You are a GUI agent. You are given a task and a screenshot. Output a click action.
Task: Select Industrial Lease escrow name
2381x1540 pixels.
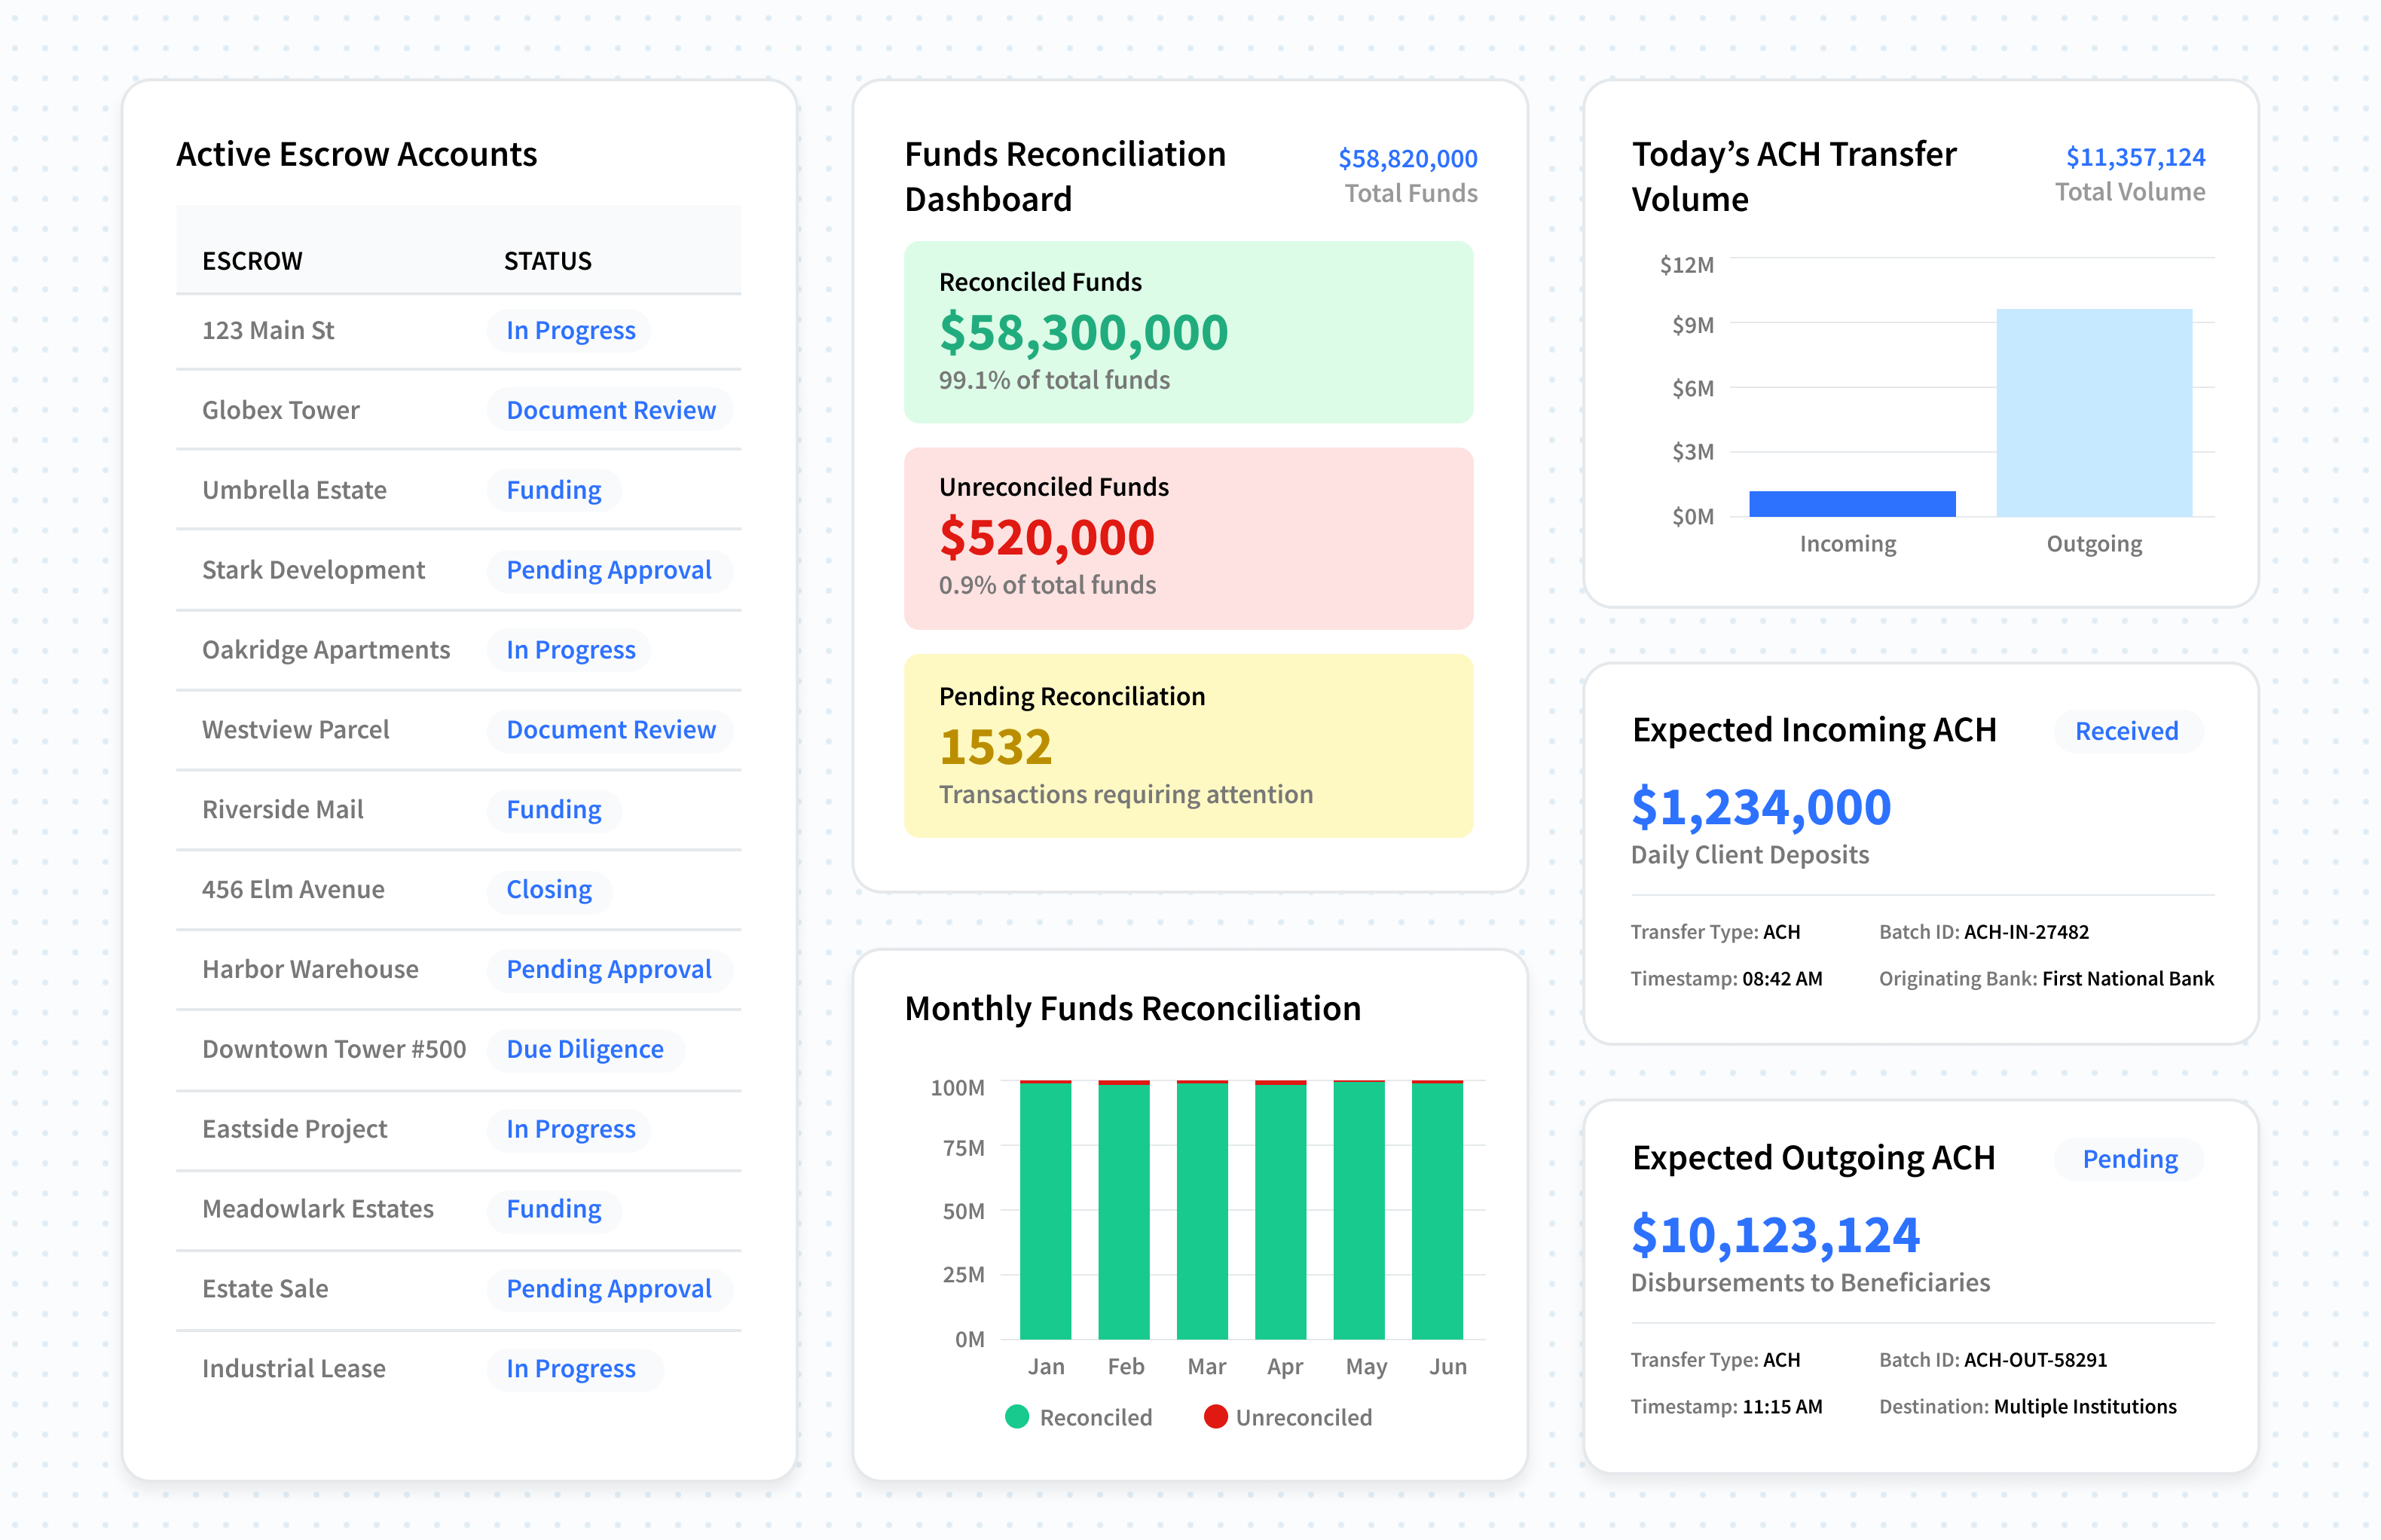[293, 1369]
